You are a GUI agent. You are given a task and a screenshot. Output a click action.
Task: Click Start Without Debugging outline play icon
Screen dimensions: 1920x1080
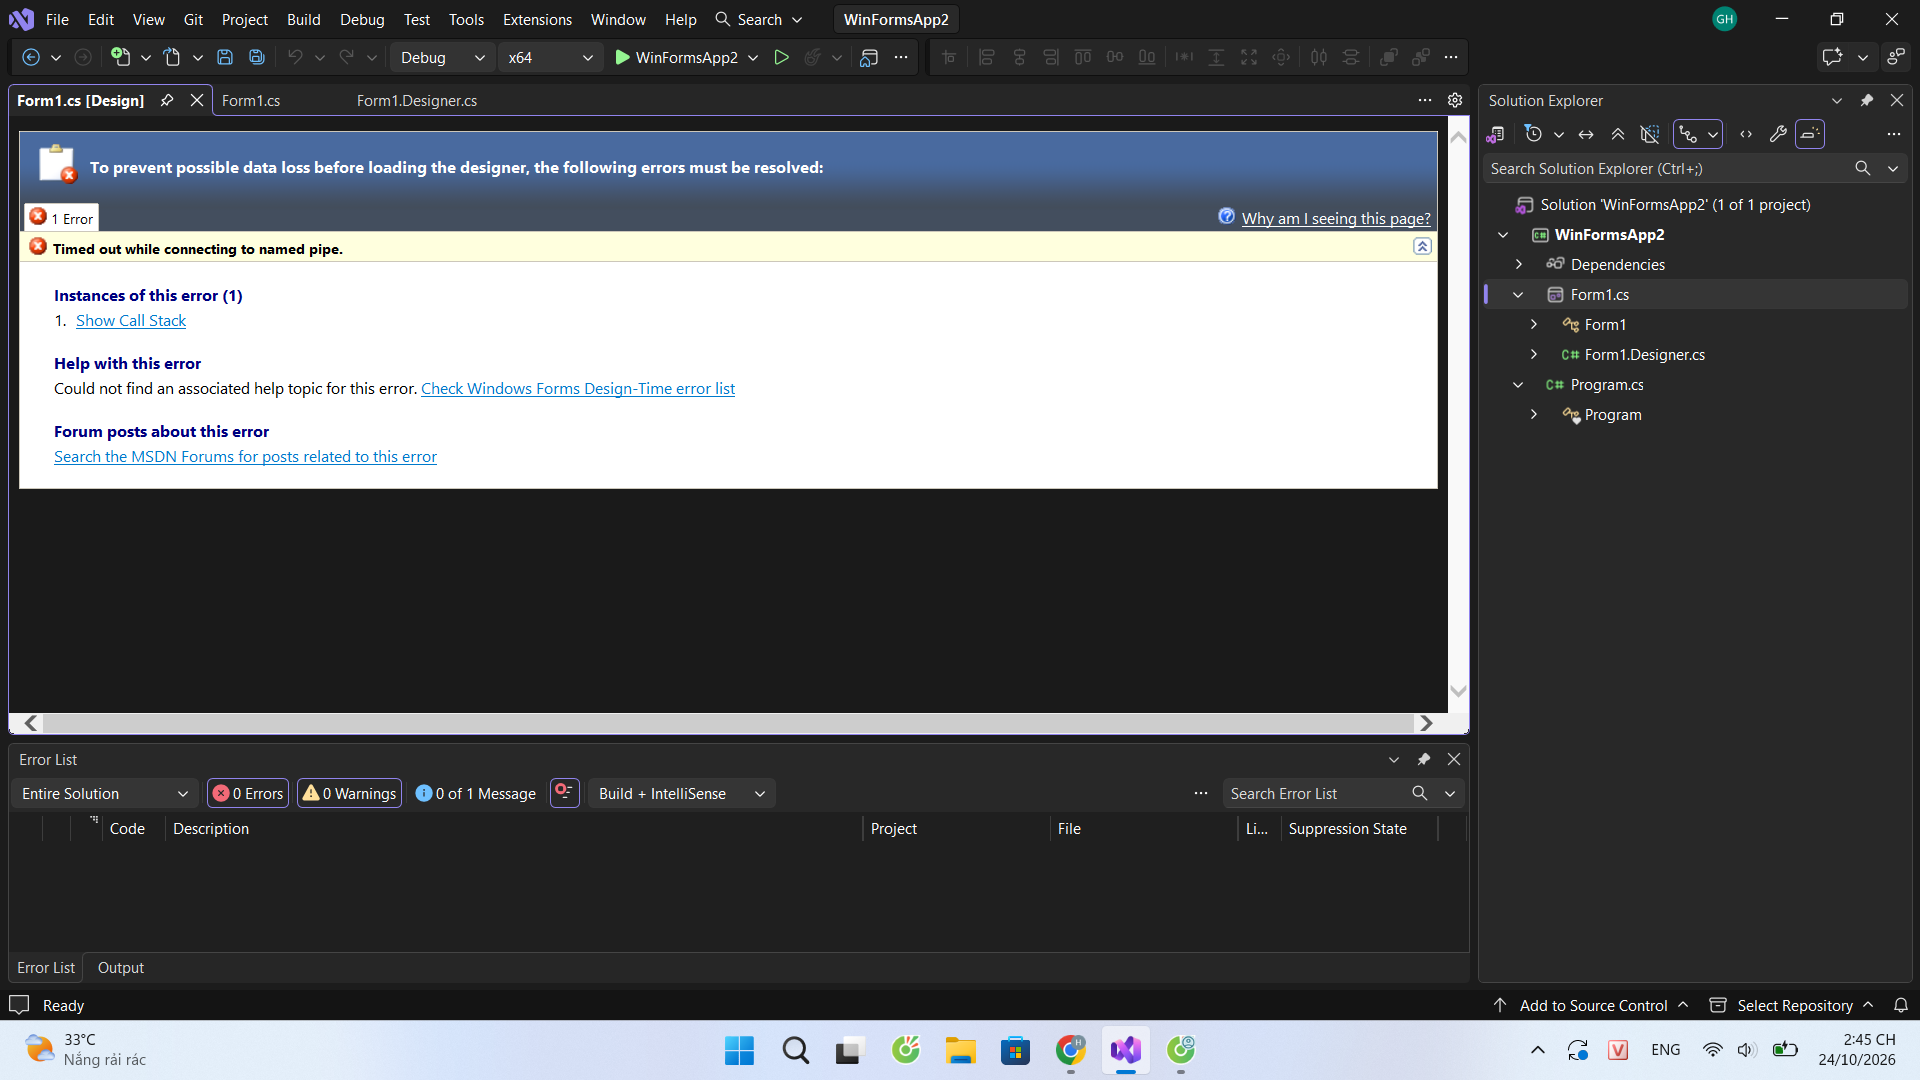pos(782,57)
